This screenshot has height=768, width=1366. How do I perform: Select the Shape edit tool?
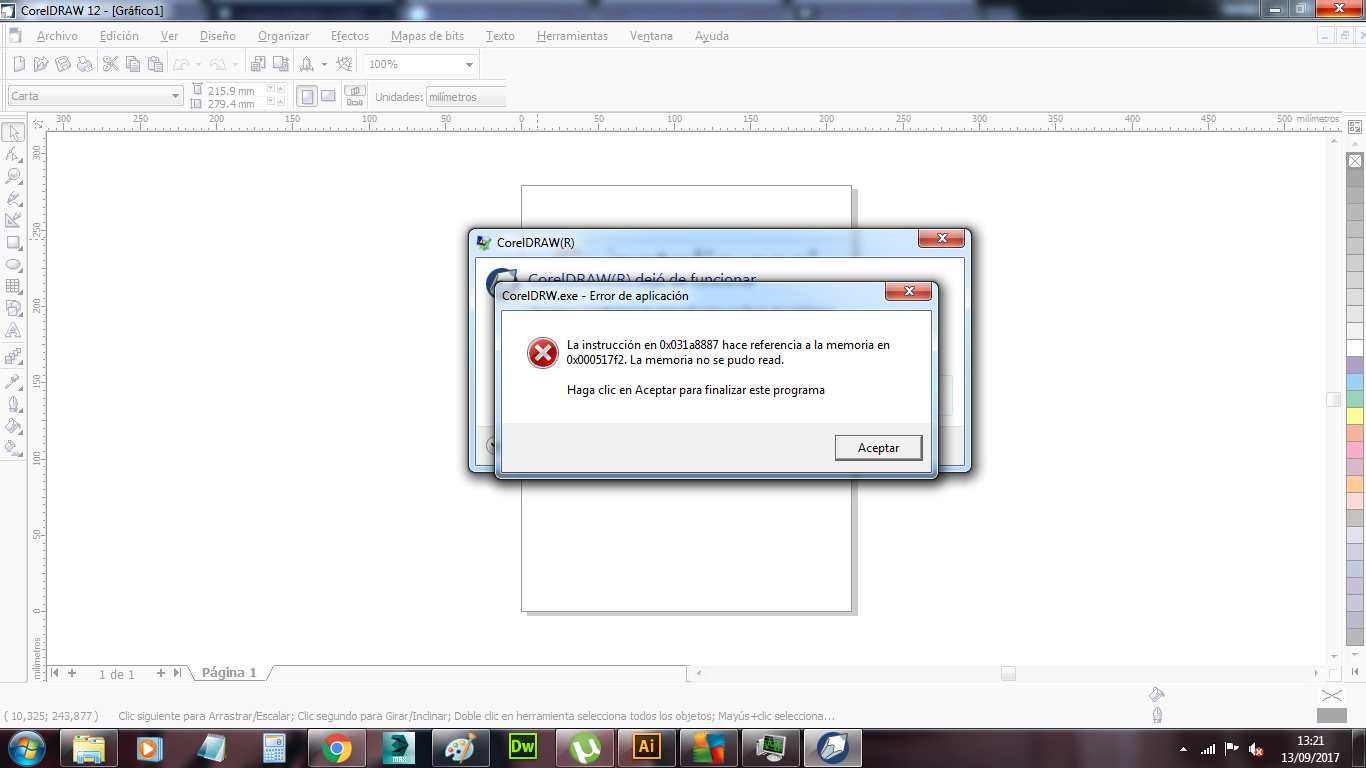[14, 155]
